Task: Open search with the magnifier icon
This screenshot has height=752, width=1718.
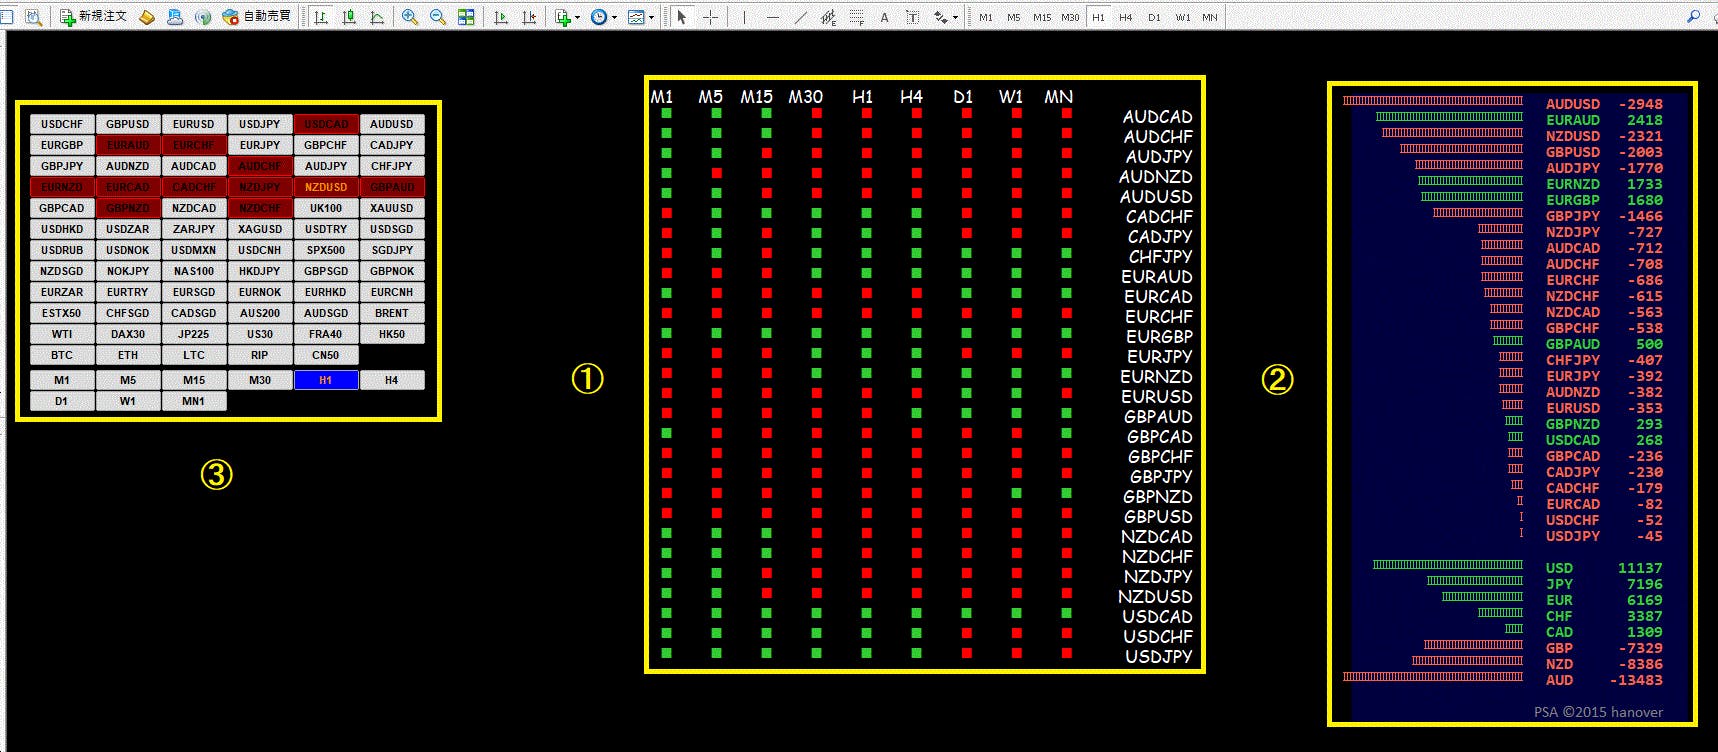Action: 1693,17
